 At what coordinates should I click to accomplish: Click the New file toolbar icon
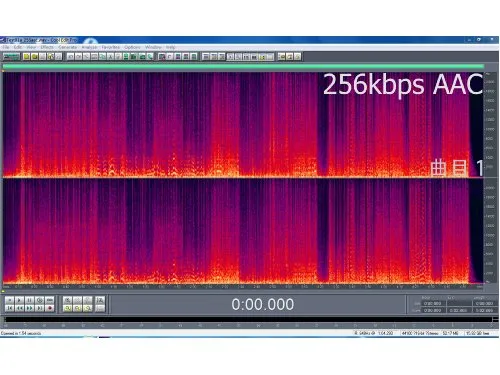click(26, 57)
